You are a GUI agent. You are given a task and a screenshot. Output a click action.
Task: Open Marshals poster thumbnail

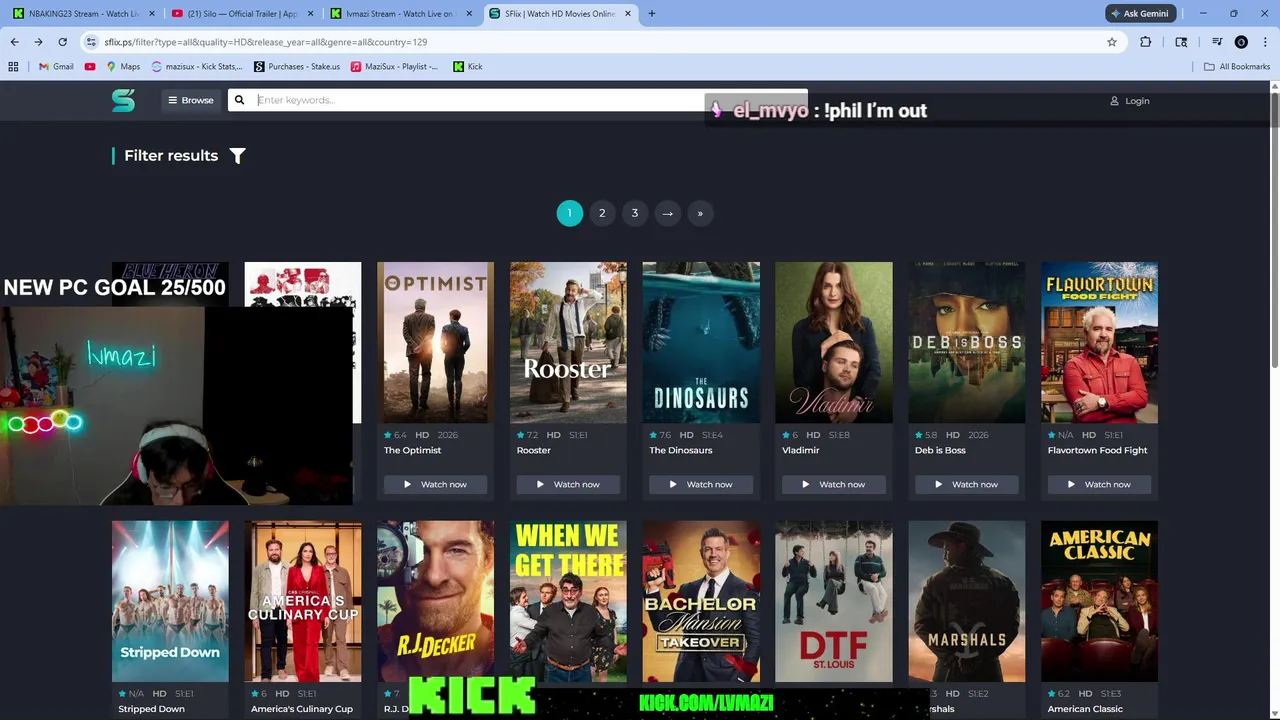[x=966, y=601]
